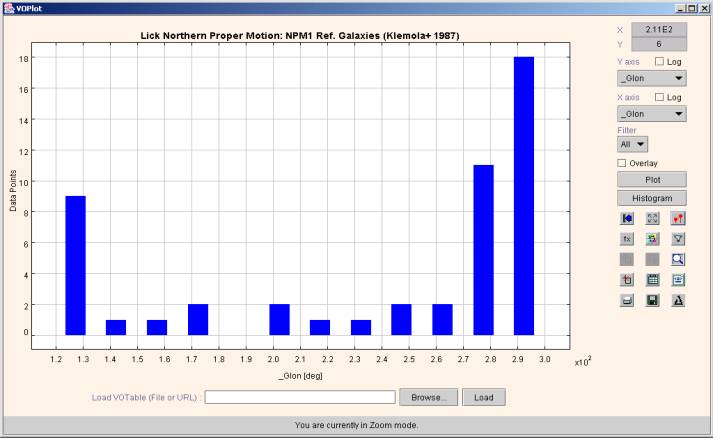The image size is (713, 438).
Task: Click the x-axis tick label '2.0'
Action: click(273, 359)
